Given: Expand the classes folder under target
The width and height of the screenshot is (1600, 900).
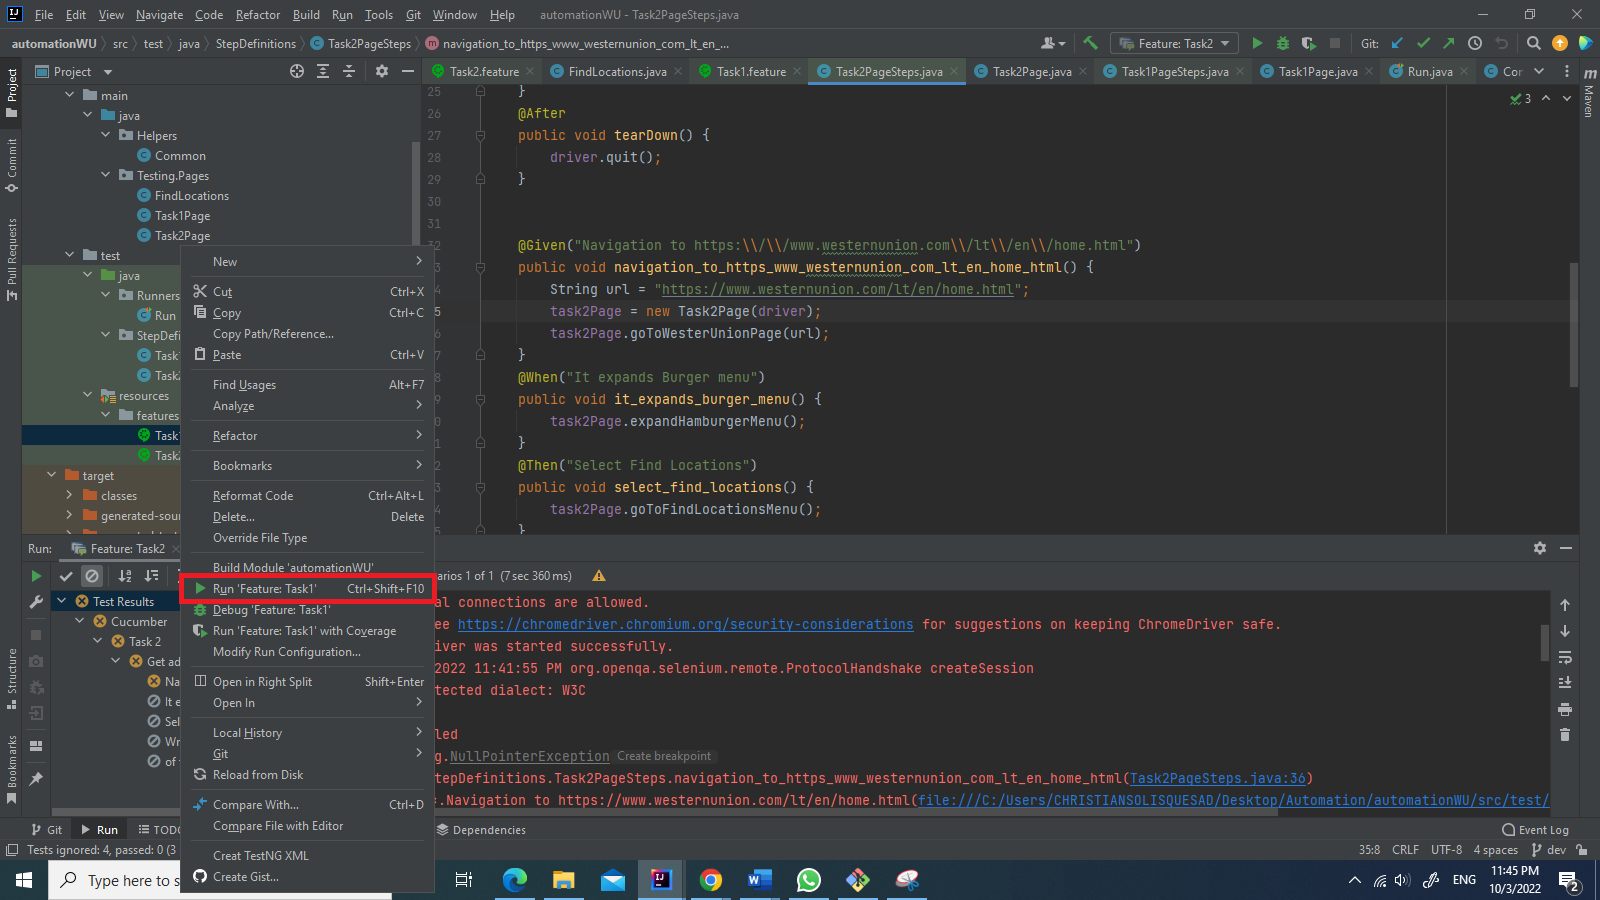Looking at the screenshot, I should tap(70, 495).
